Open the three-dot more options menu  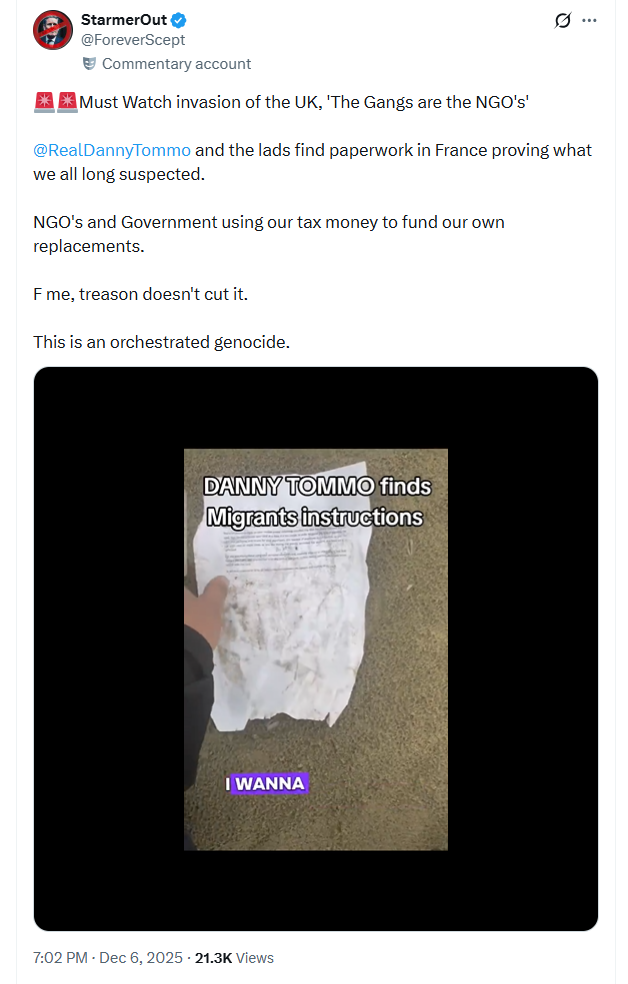tap(589, 20)
